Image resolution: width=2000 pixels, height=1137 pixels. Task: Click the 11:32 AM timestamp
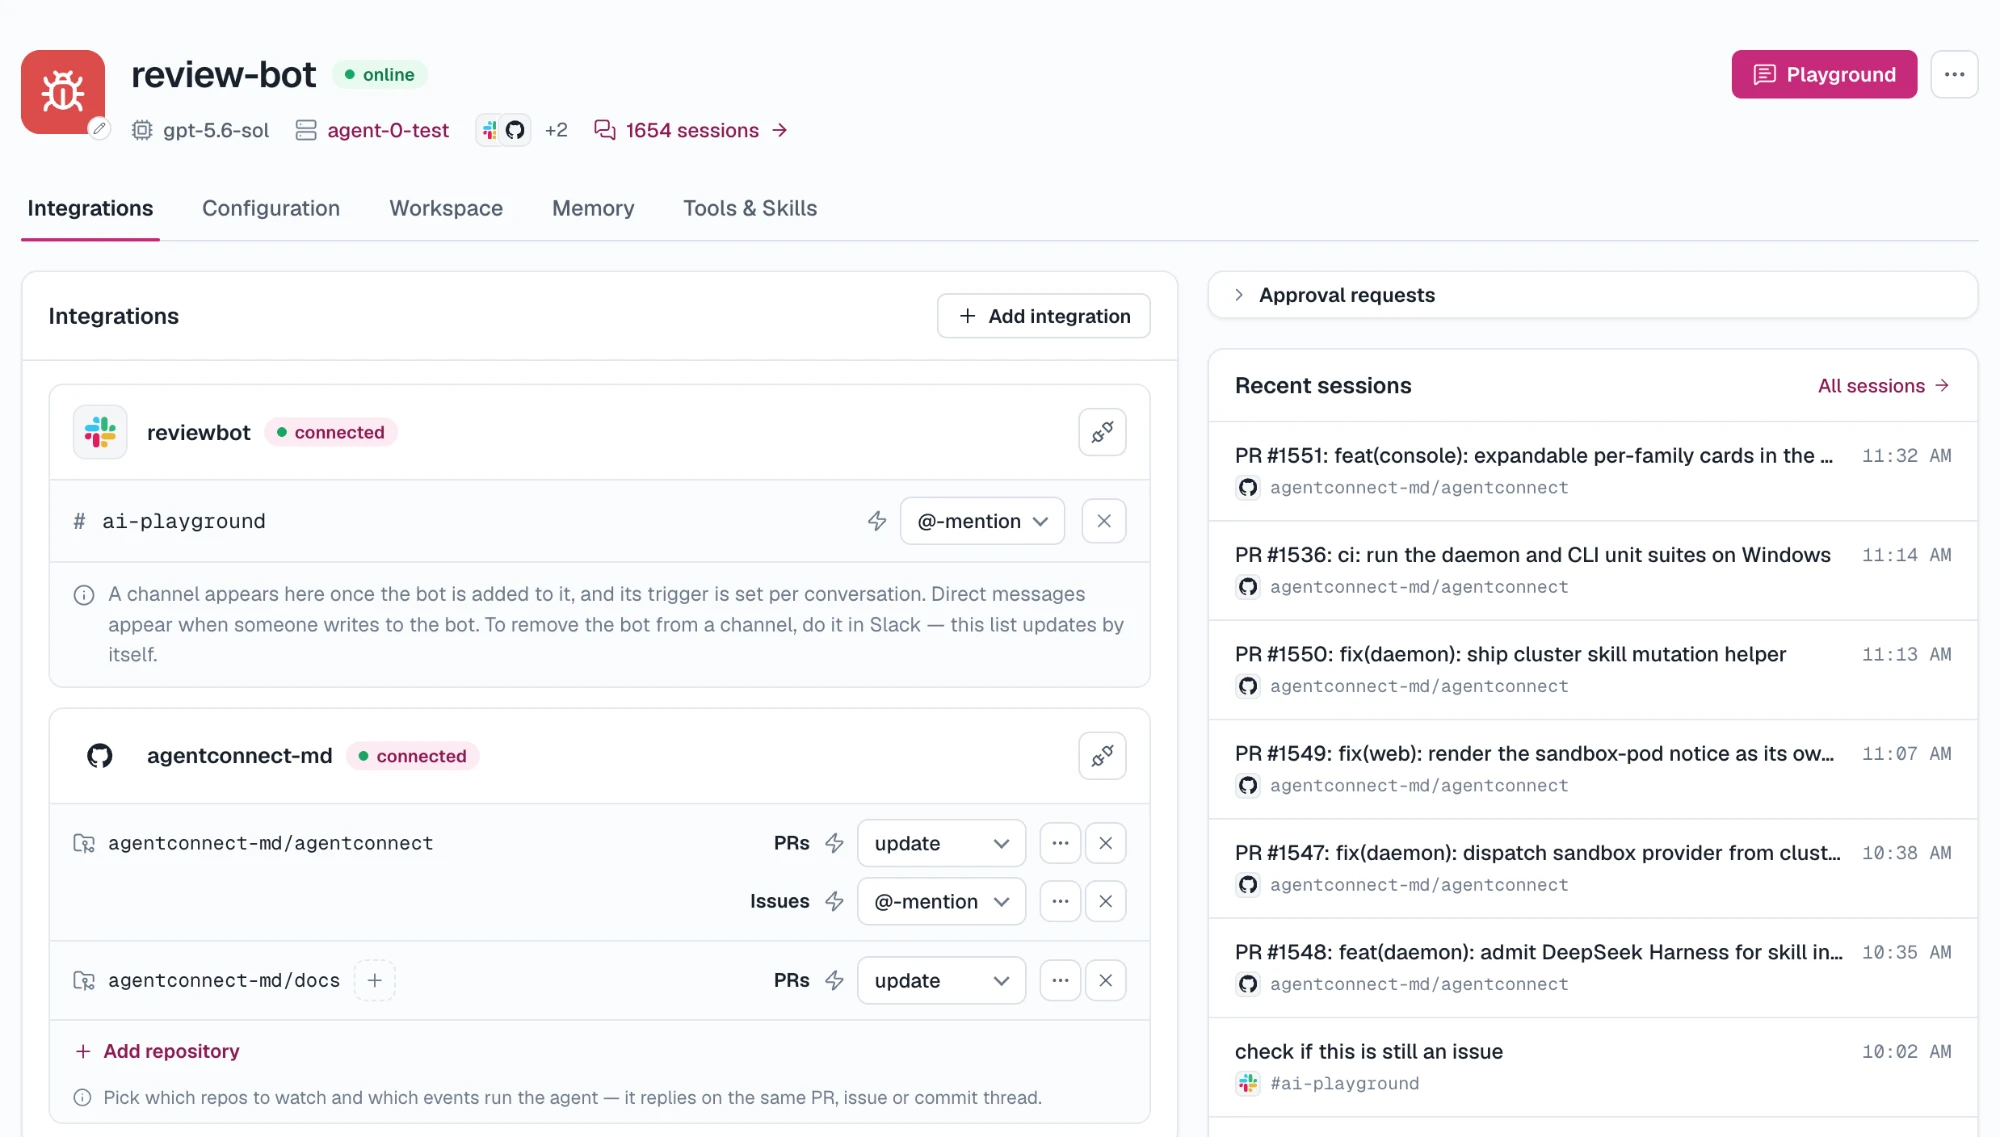pos(1906,456)
